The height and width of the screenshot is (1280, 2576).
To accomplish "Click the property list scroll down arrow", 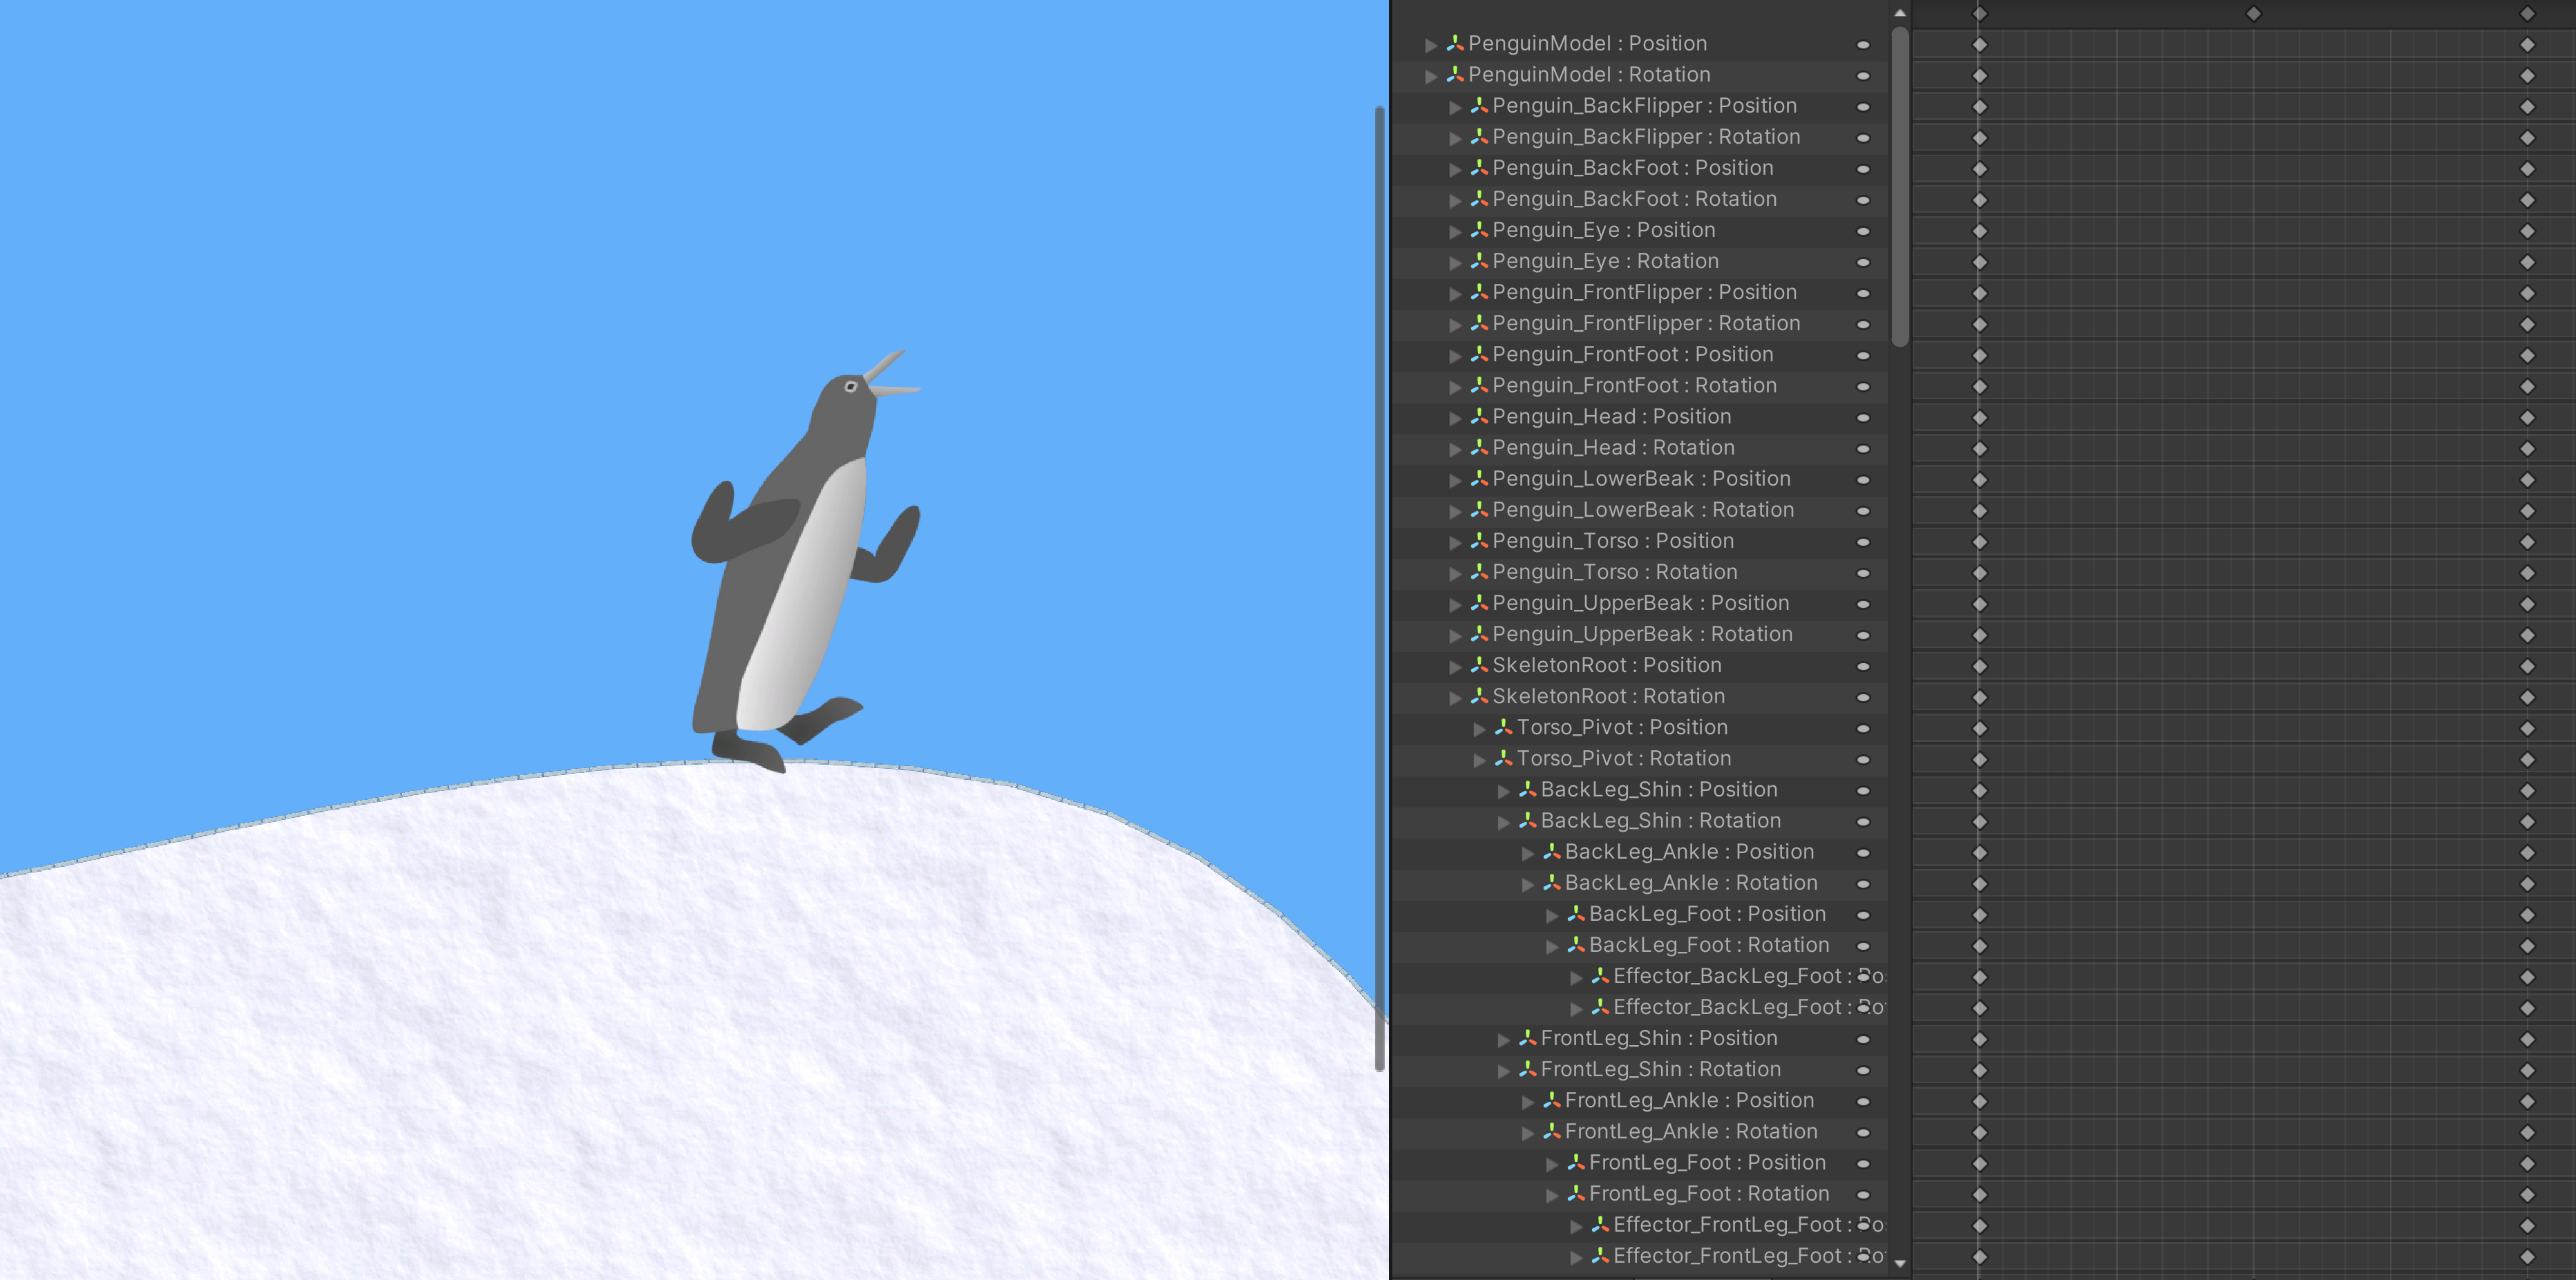I will pos(1900,1263).
